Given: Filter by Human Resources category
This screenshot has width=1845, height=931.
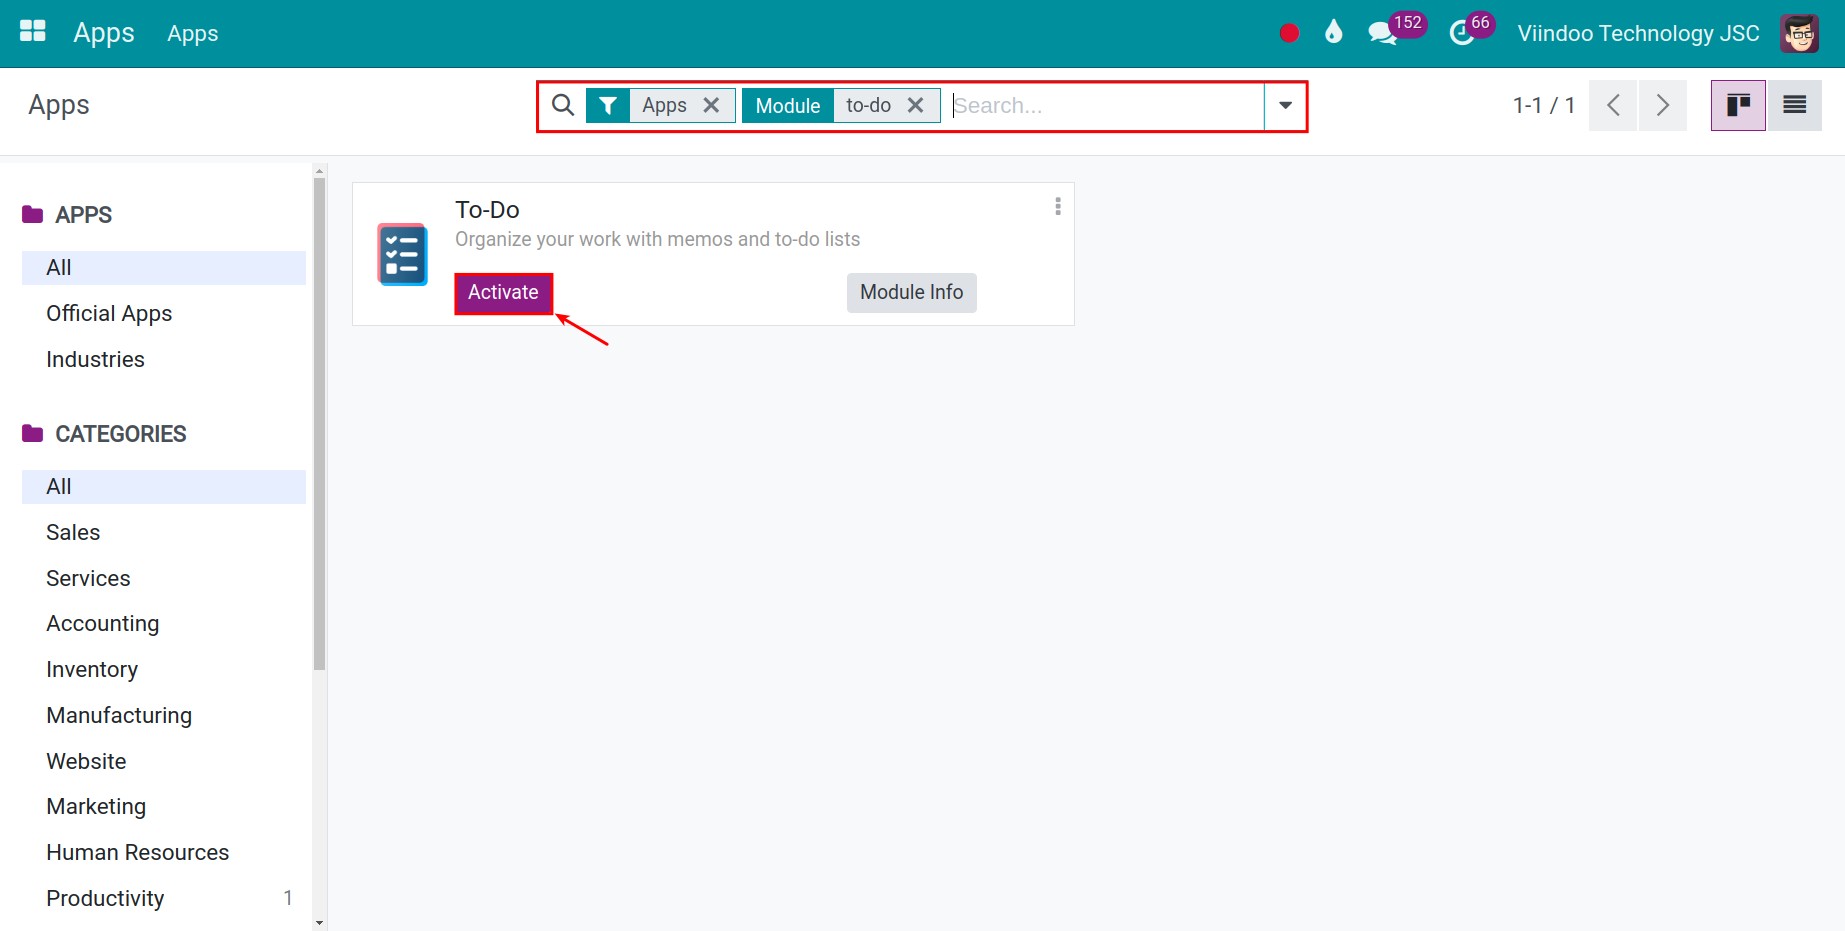Looking at the screenshot, I should 164,852.
